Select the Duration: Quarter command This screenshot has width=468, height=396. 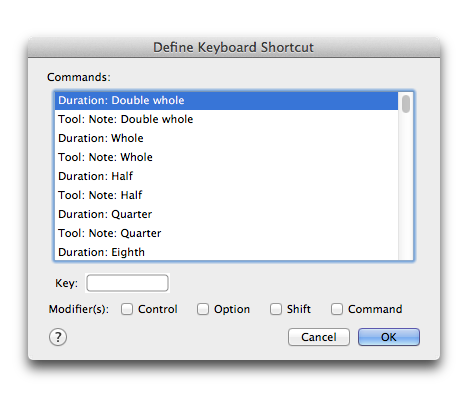point(226,214)
